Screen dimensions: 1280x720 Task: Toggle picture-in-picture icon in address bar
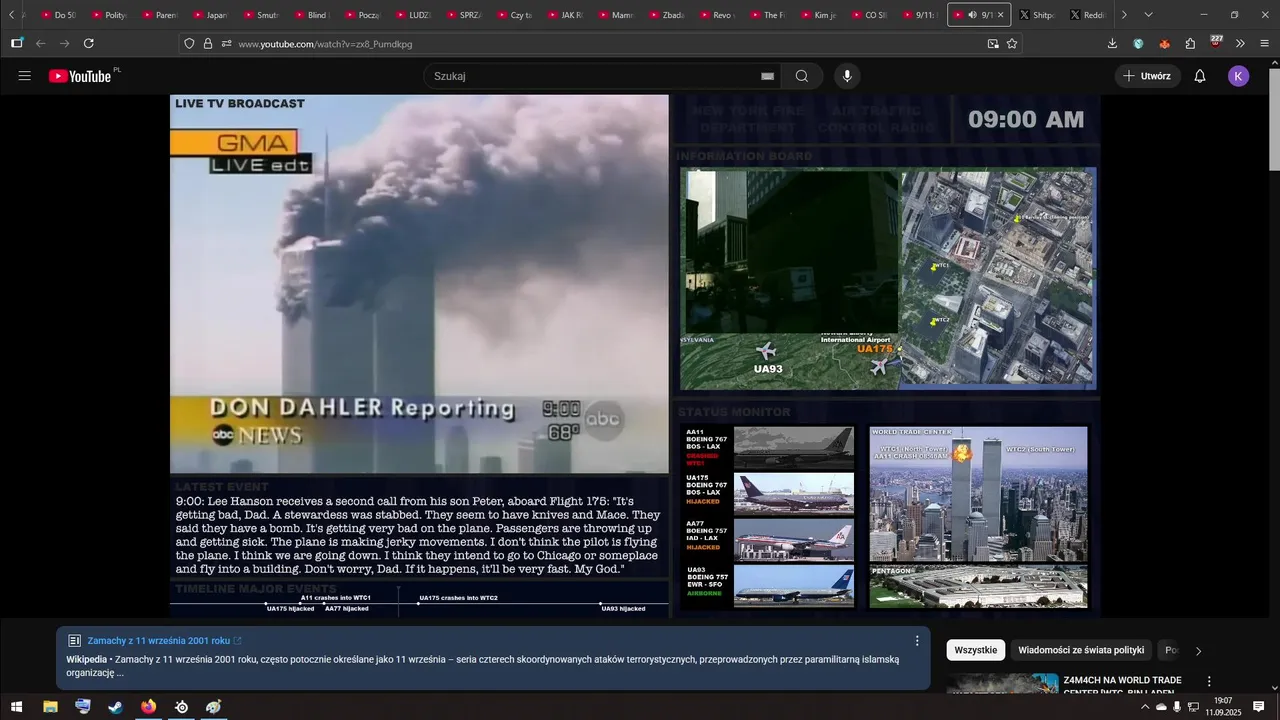993,44
